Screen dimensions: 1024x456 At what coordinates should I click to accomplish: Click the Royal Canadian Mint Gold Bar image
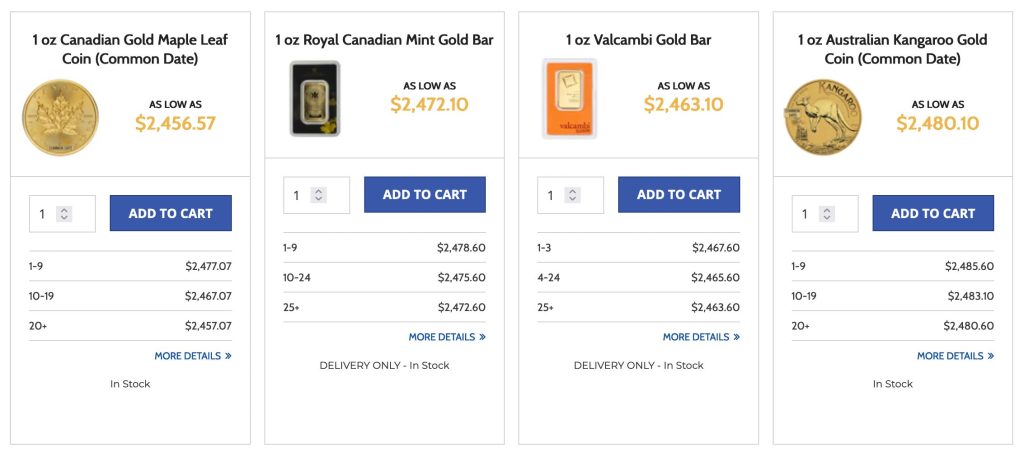click(x=314, y=98)
